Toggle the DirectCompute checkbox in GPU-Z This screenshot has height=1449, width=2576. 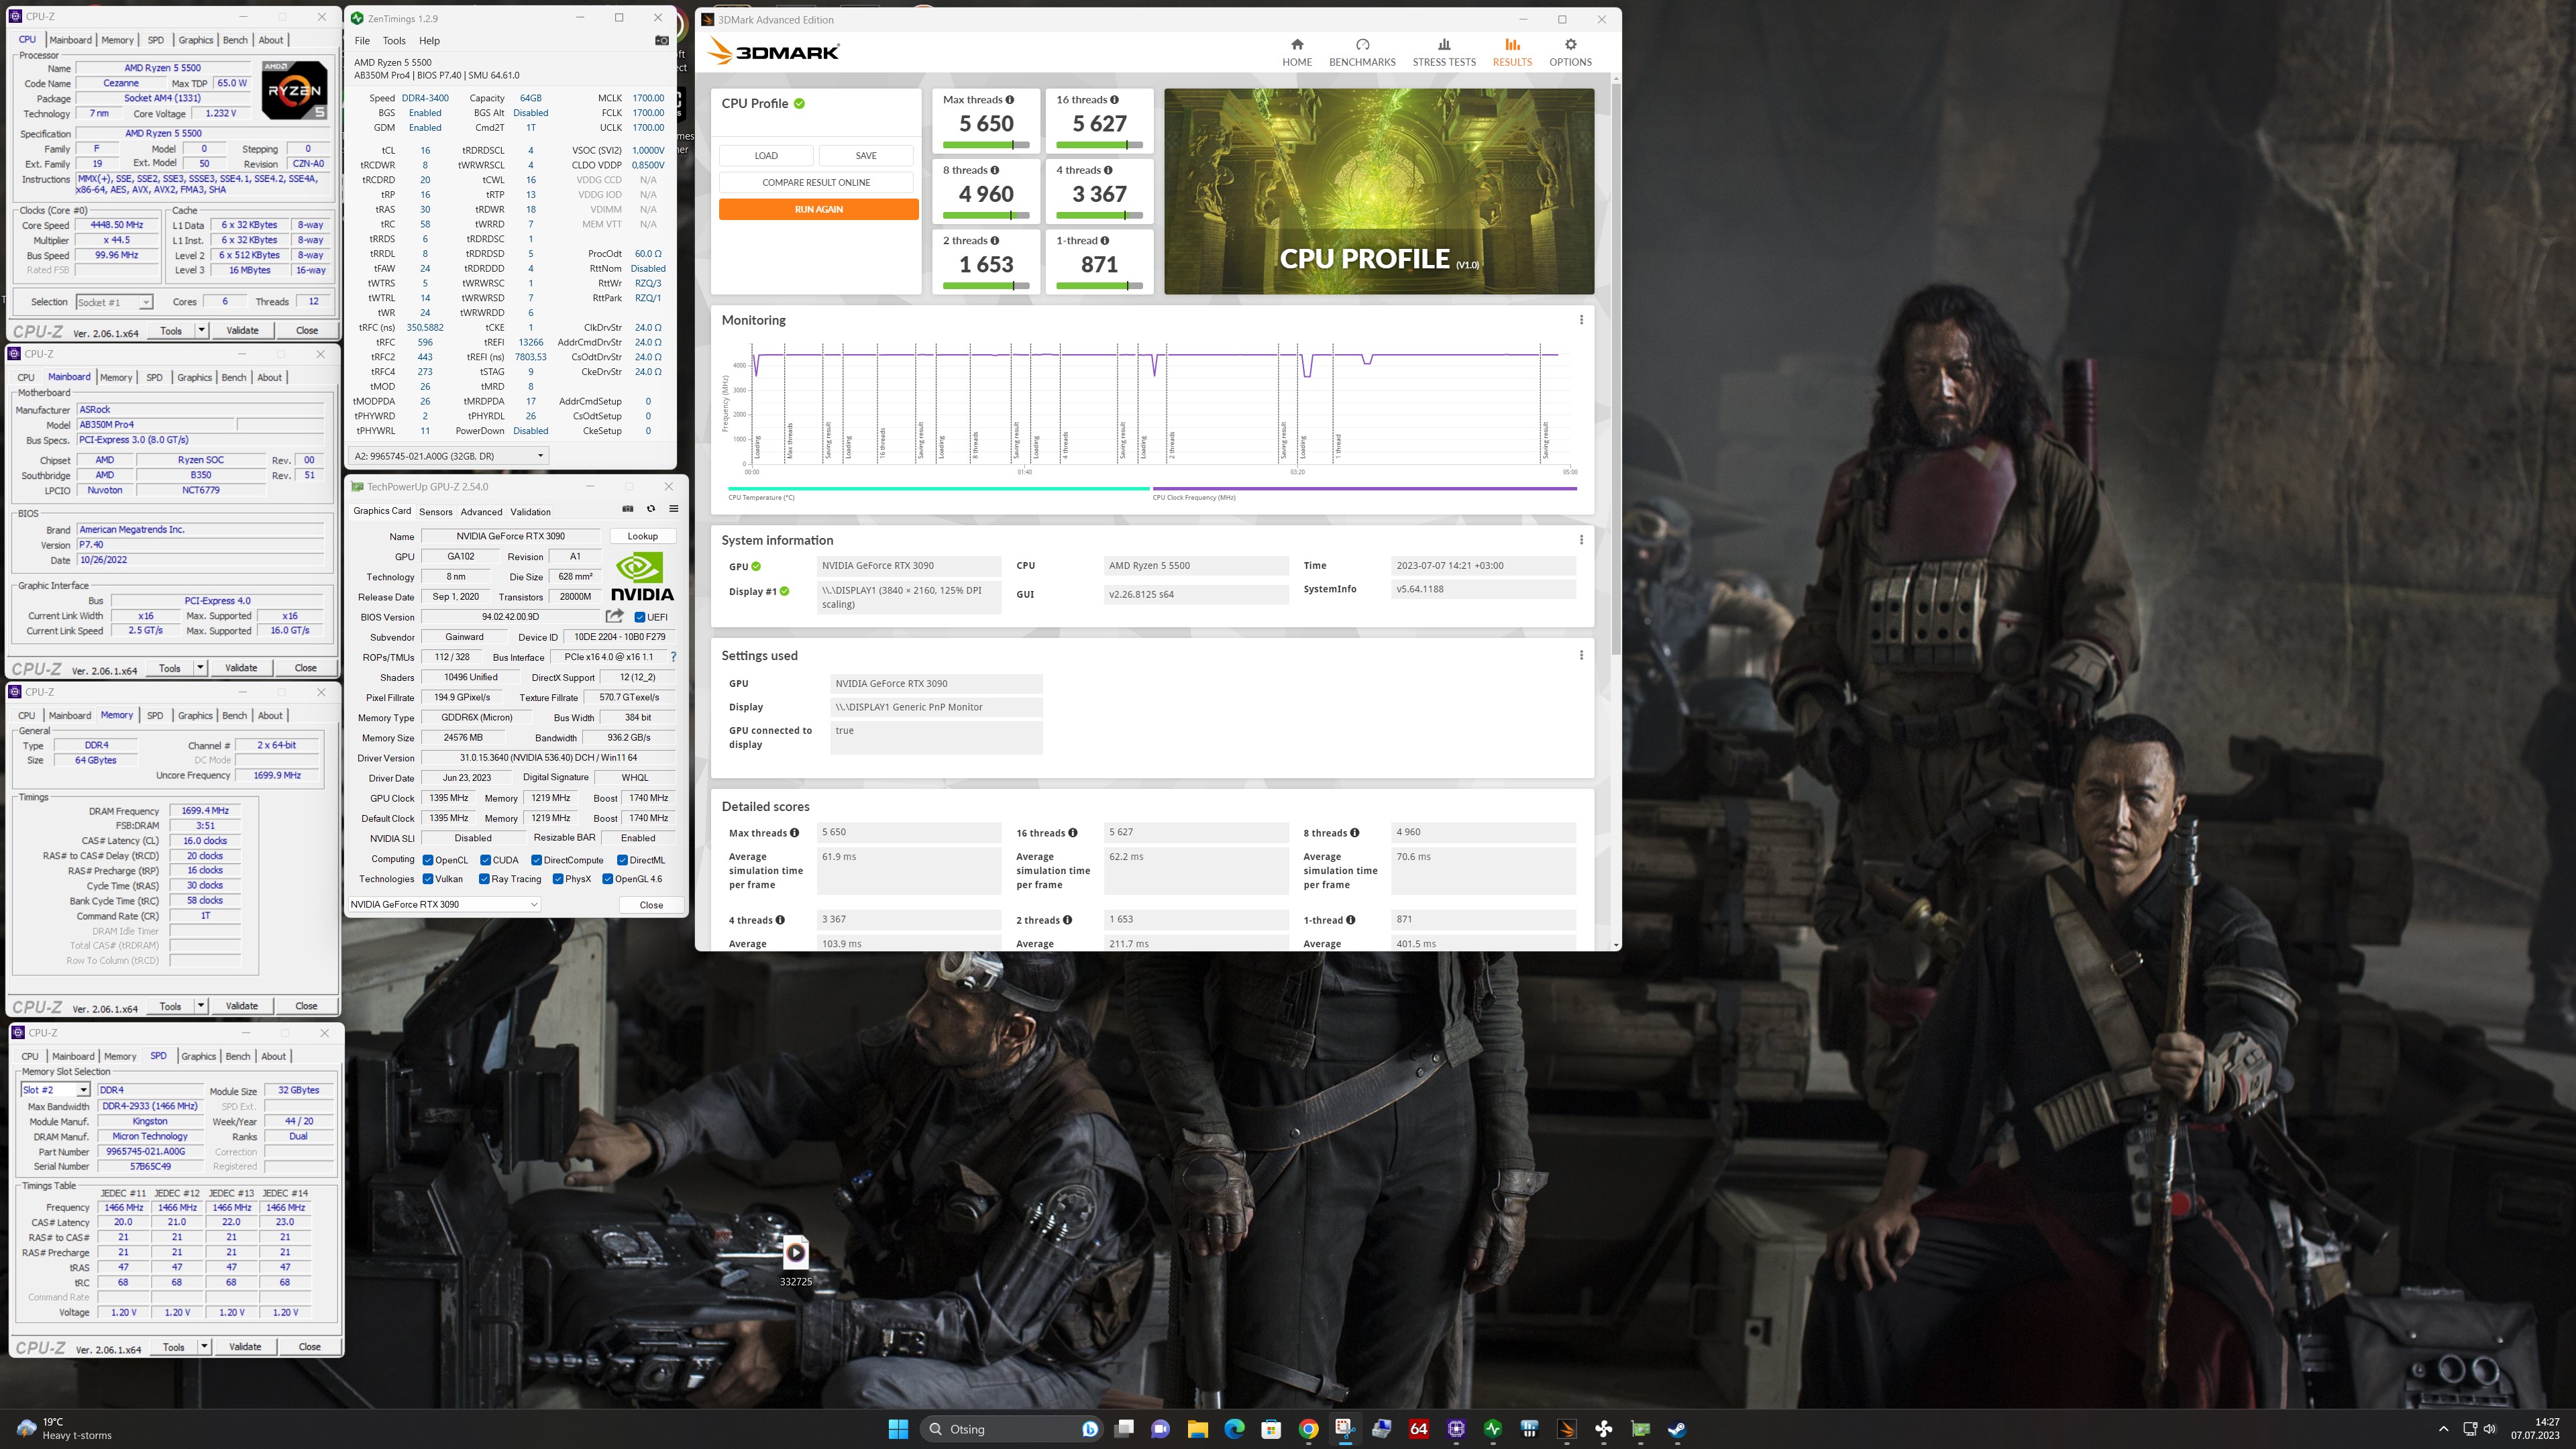pyautogui.click(x=536, y=860)
